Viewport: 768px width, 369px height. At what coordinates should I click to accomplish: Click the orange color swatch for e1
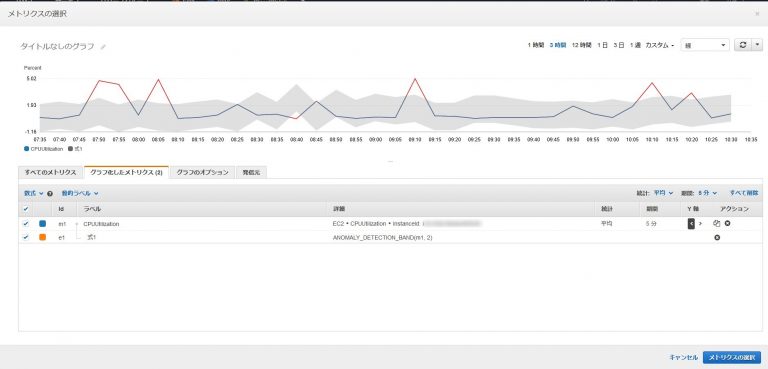(x=43, y=237)
